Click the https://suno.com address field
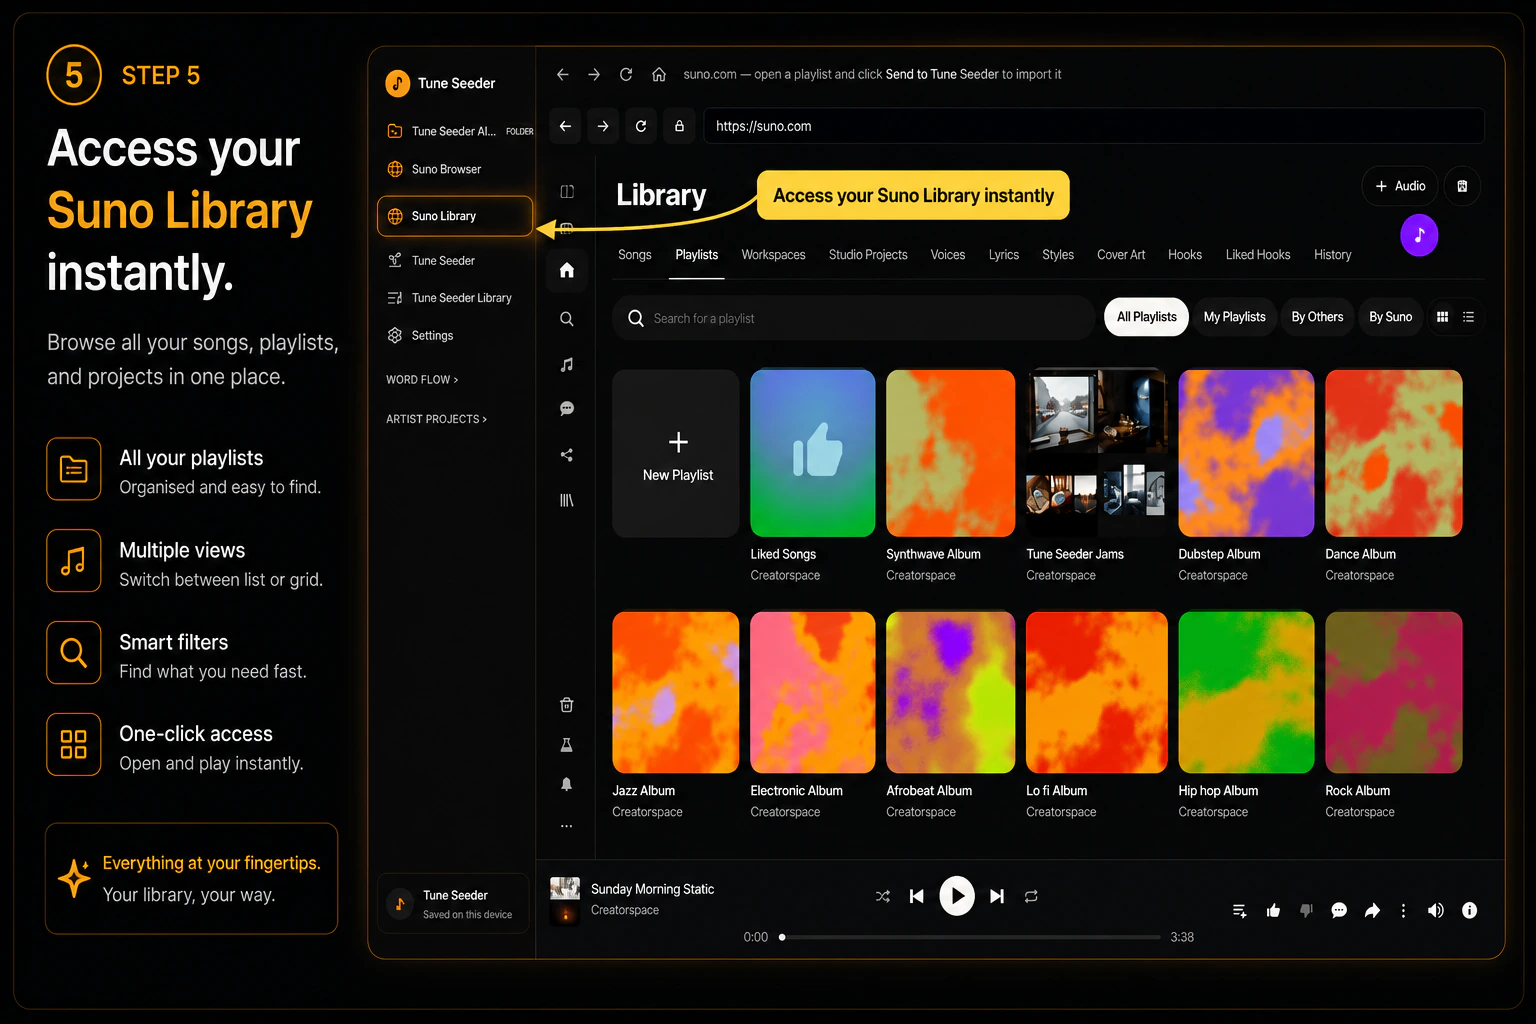 click(x=1094, y=126)
